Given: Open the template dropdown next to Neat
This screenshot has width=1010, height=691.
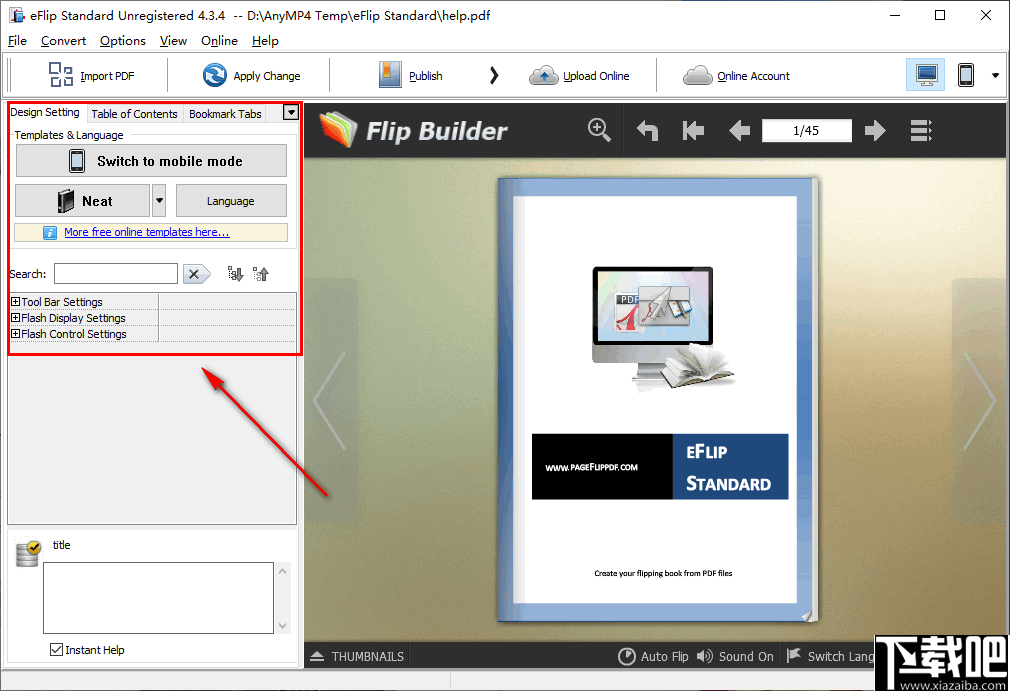Looking at the screenshot, I should click(157, 200).
